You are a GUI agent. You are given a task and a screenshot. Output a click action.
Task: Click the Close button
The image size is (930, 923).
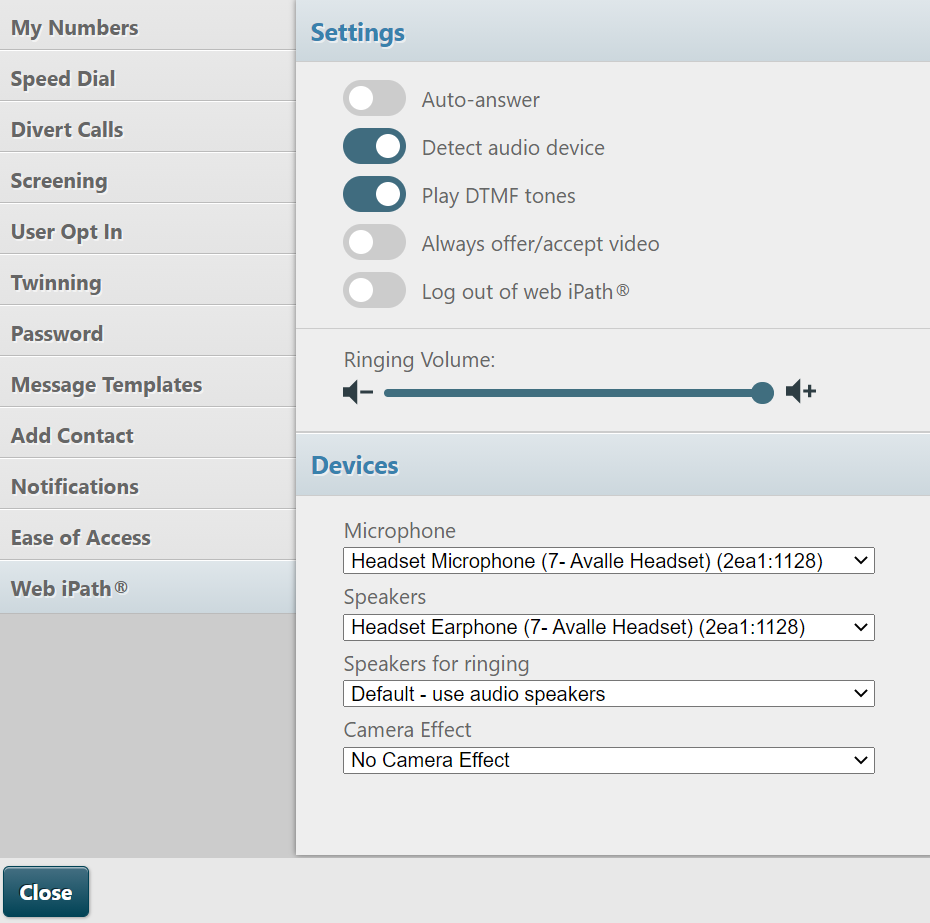tap(46, 892)
